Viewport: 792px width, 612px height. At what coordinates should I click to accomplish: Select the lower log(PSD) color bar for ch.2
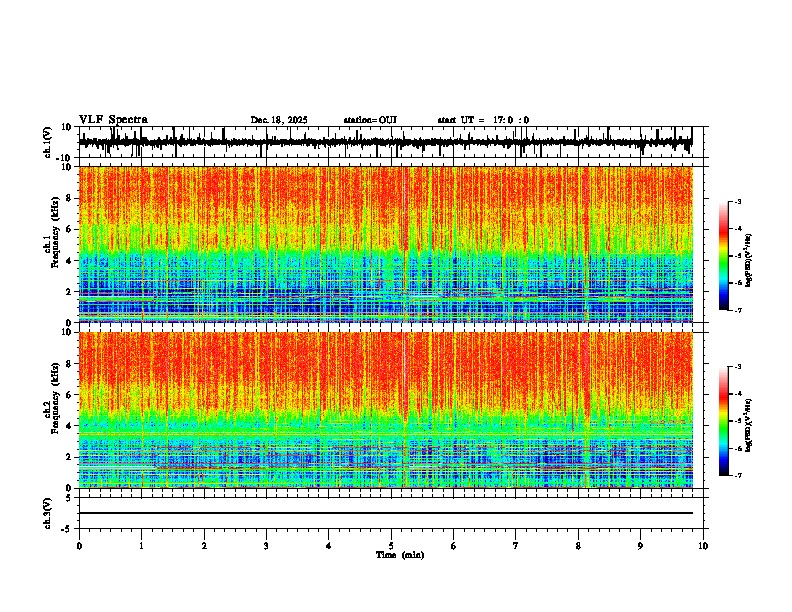pyautogui.click(x=723, y=421)
